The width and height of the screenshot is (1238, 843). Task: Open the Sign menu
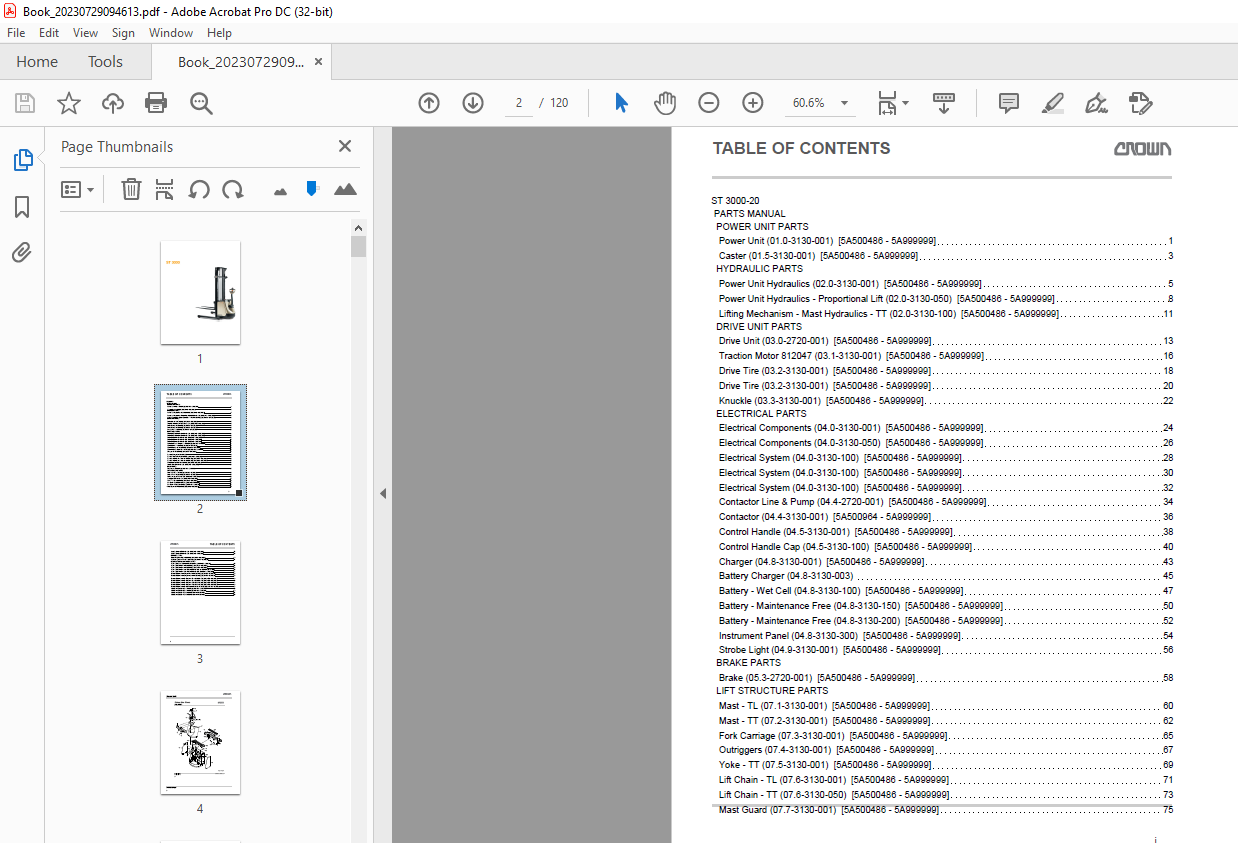coord(123,33)
